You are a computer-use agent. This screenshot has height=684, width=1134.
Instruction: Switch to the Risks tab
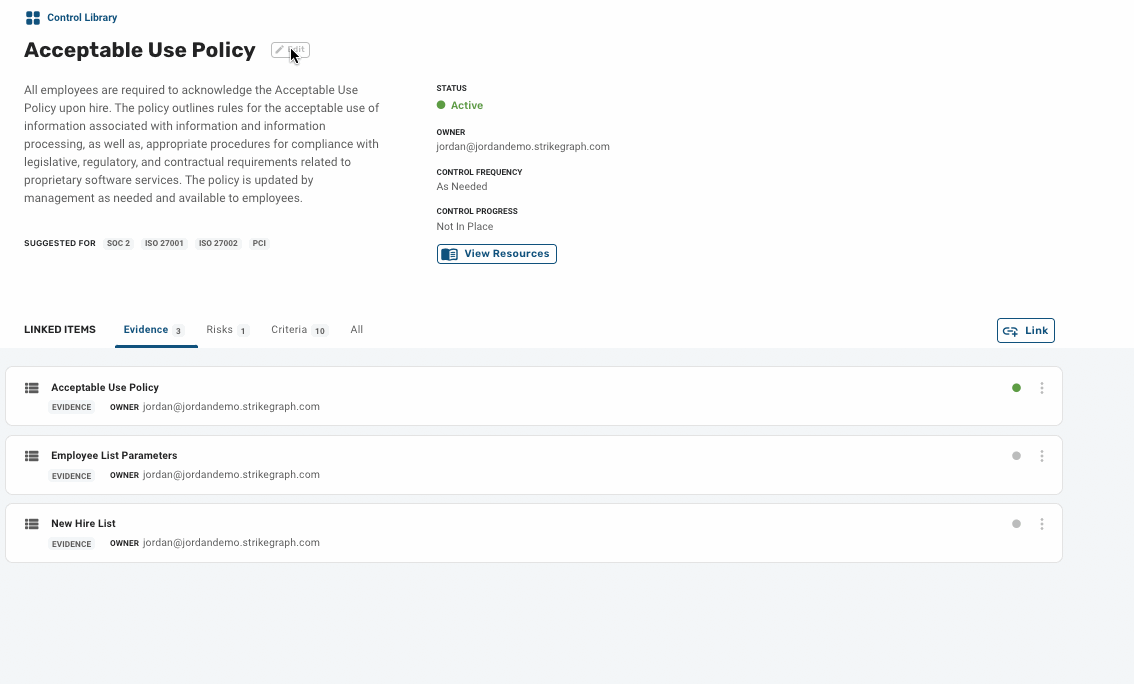pos(227,330)
